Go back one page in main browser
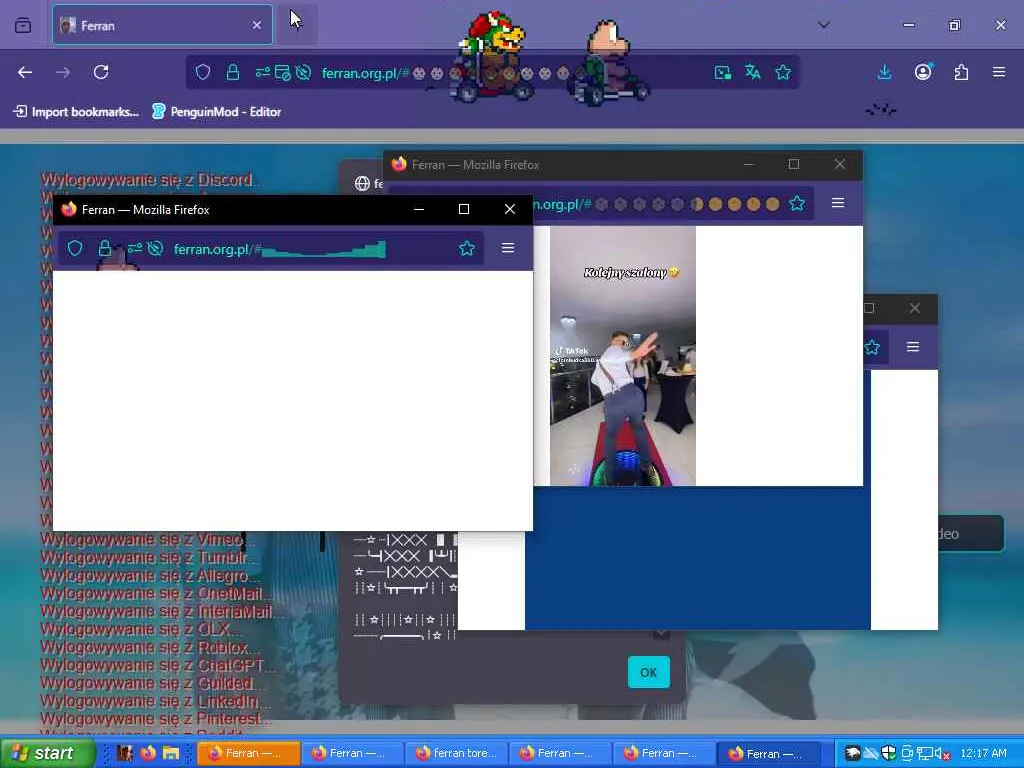Screen dimensions: 1024x768 25,72
